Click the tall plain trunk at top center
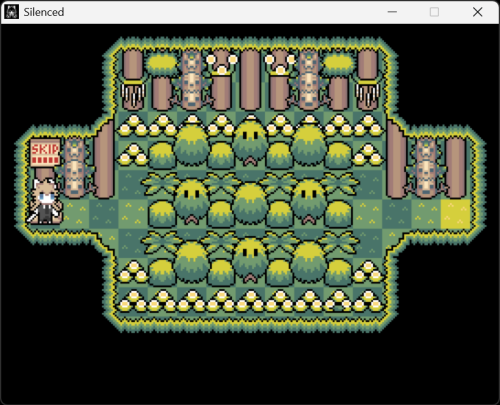The width and height of the screenshot is (500, 405). pos(250,80)
